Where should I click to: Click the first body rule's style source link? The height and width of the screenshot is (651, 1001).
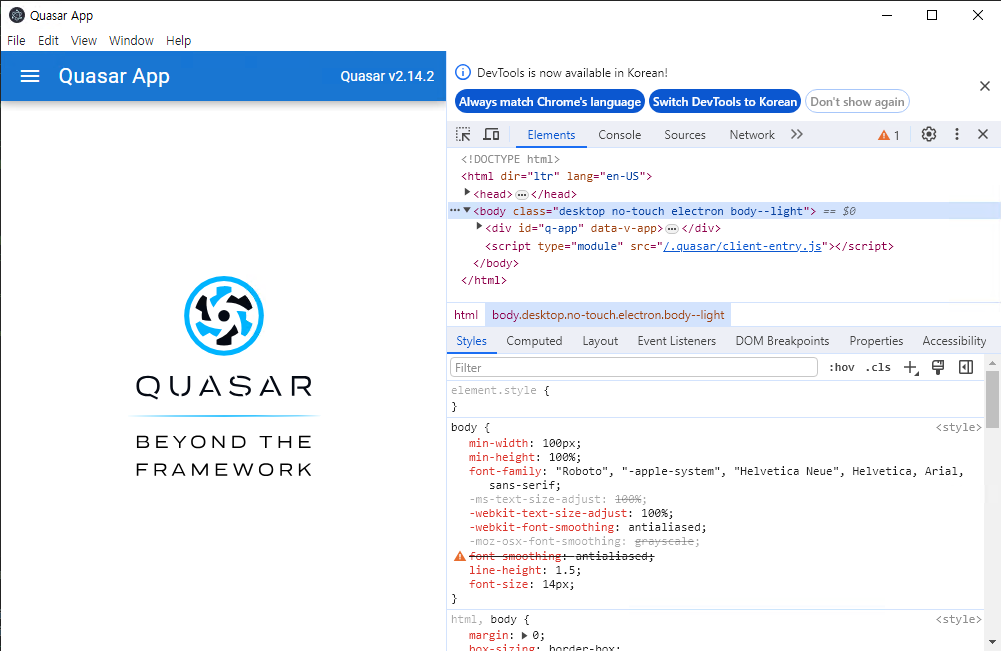pyautogui.click(x=958, y=428)
